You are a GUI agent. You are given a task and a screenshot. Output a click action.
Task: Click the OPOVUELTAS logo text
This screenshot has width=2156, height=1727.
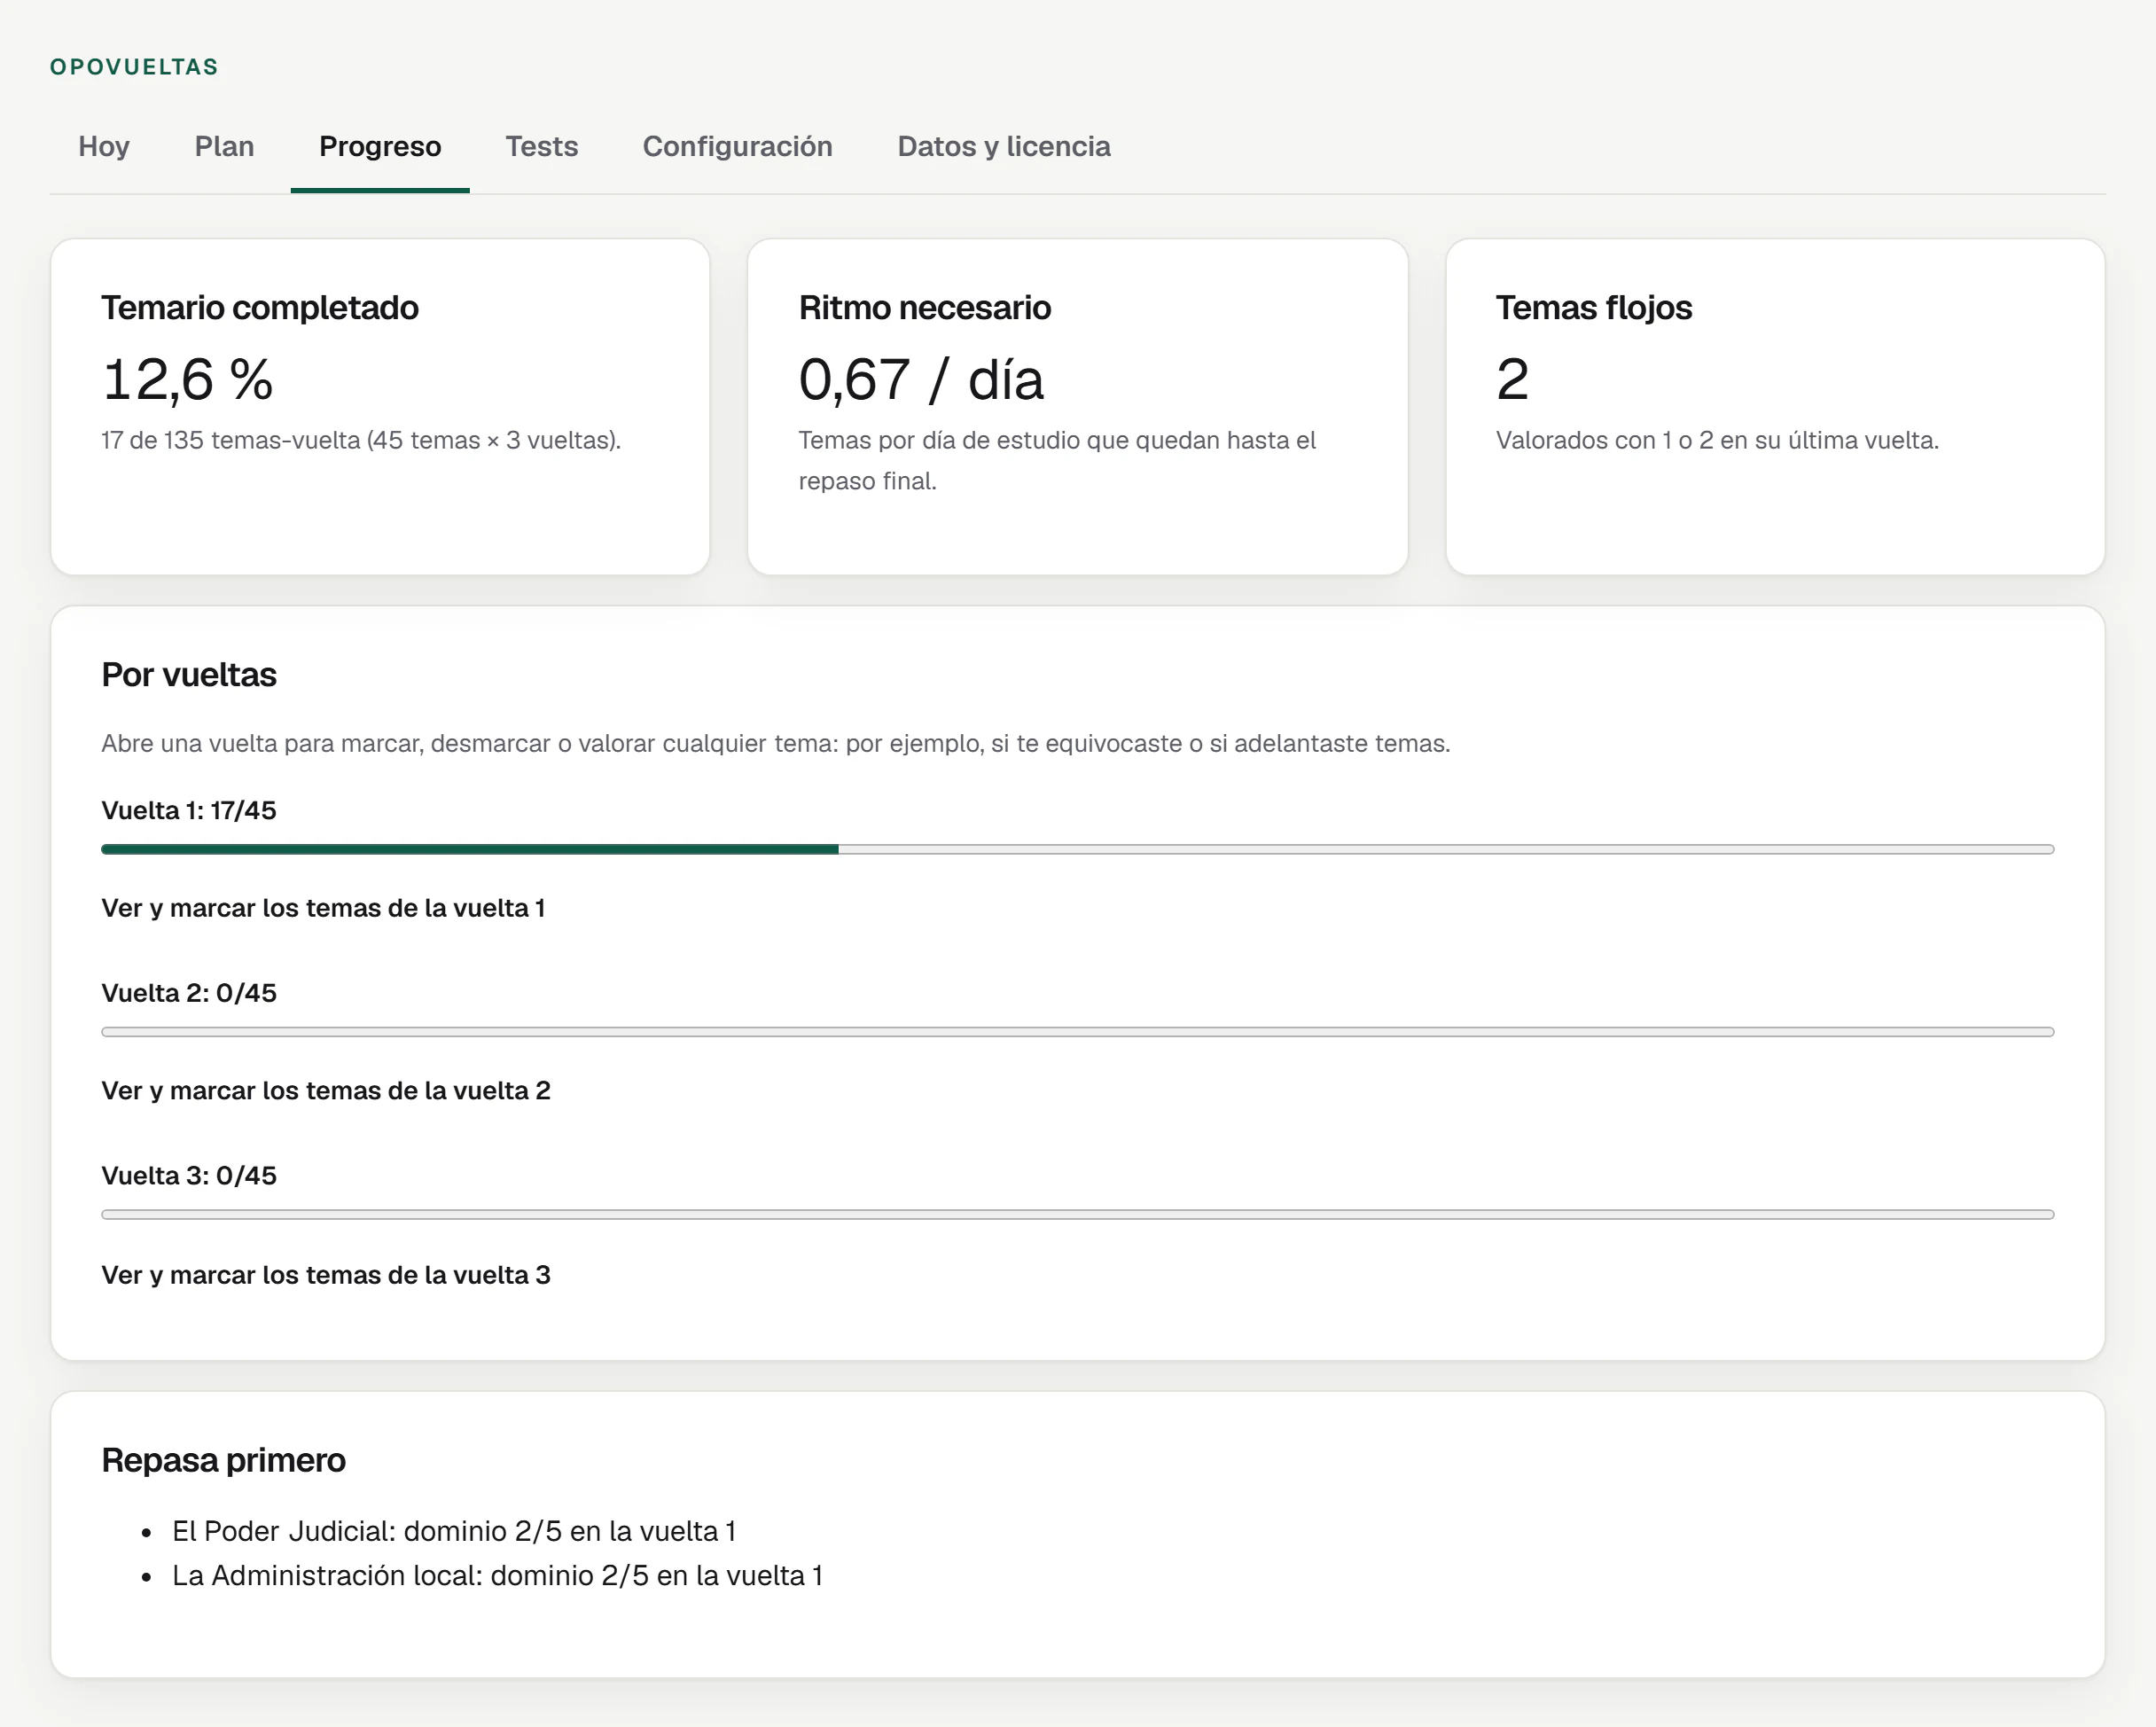click(x=134, y=67)
